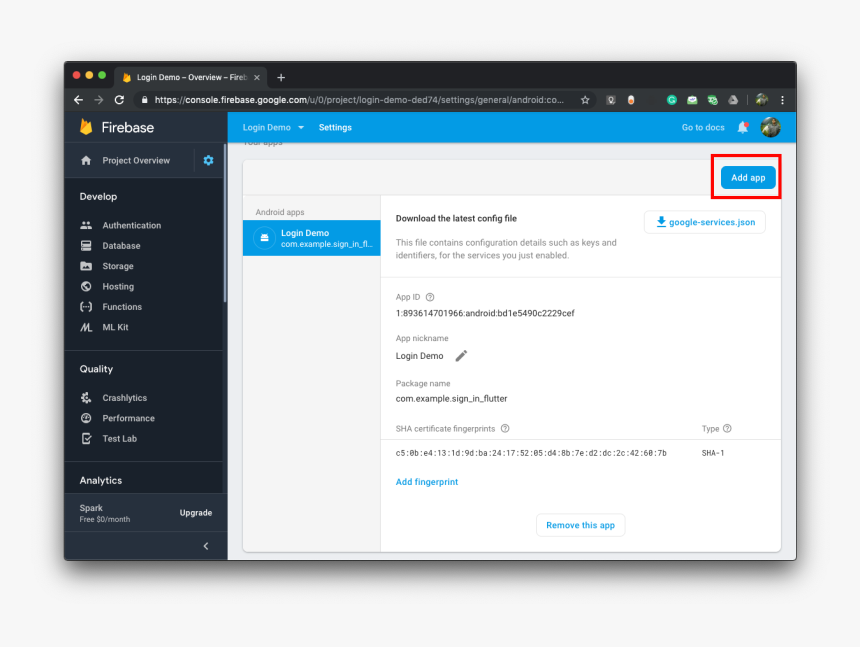Screen dimensions: 860x647
Task: Go back in browser history
Action: click(x=78, y=100)
